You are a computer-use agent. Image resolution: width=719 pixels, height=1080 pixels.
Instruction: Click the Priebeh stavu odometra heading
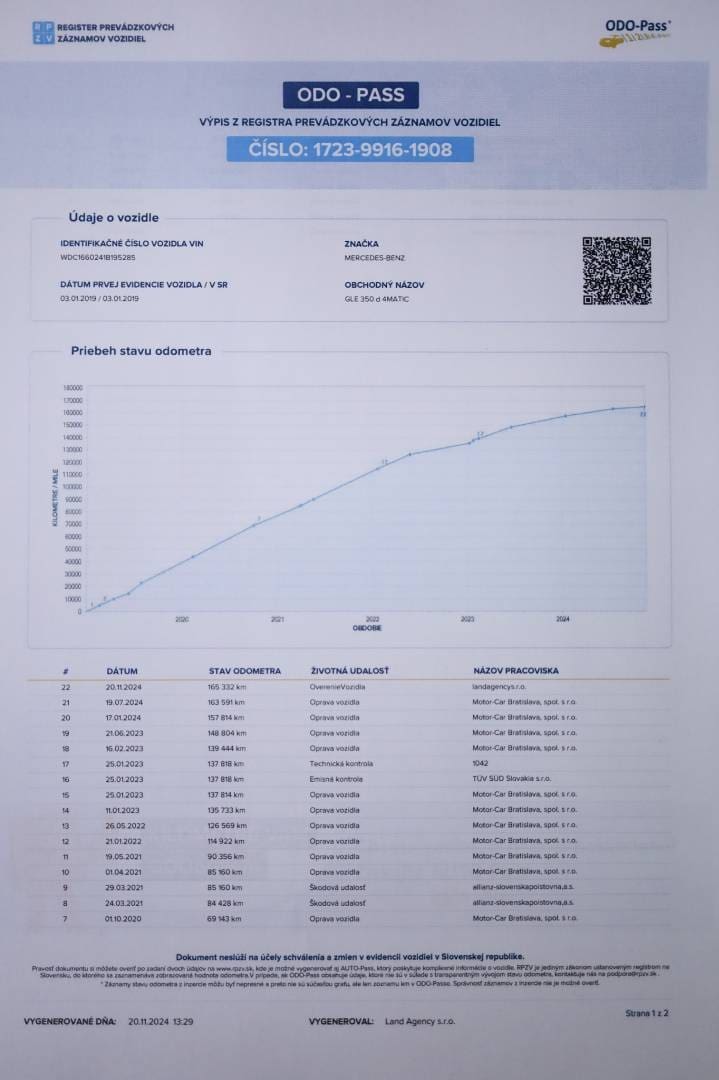coord(141,351)
